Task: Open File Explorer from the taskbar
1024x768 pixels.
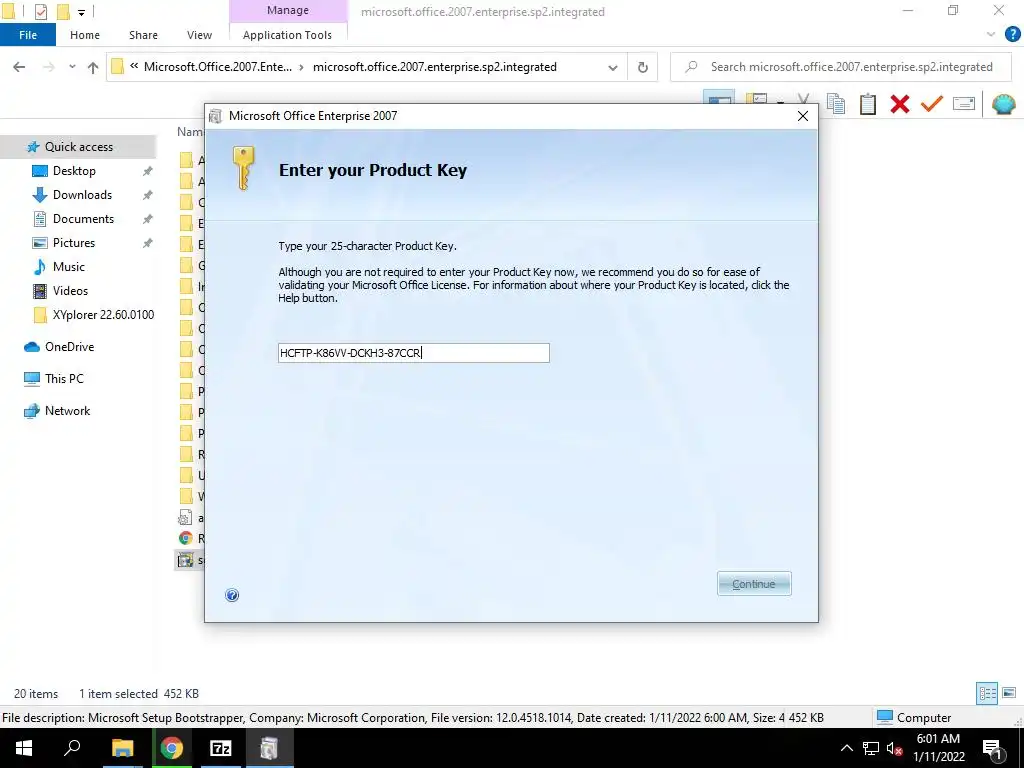Action: (x=122, y=748)
